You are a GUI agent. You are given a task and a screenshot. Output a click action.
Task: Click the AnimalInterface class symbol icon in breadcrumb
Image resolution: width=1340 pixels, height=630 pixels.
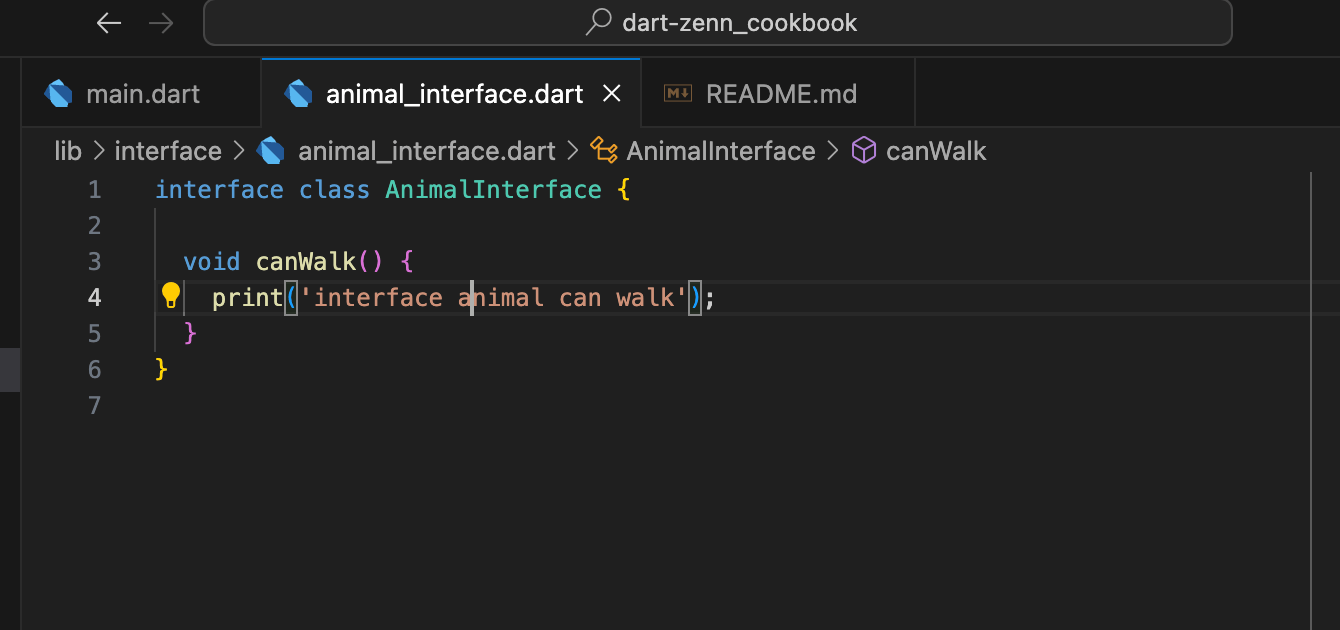tap(604, 151)
